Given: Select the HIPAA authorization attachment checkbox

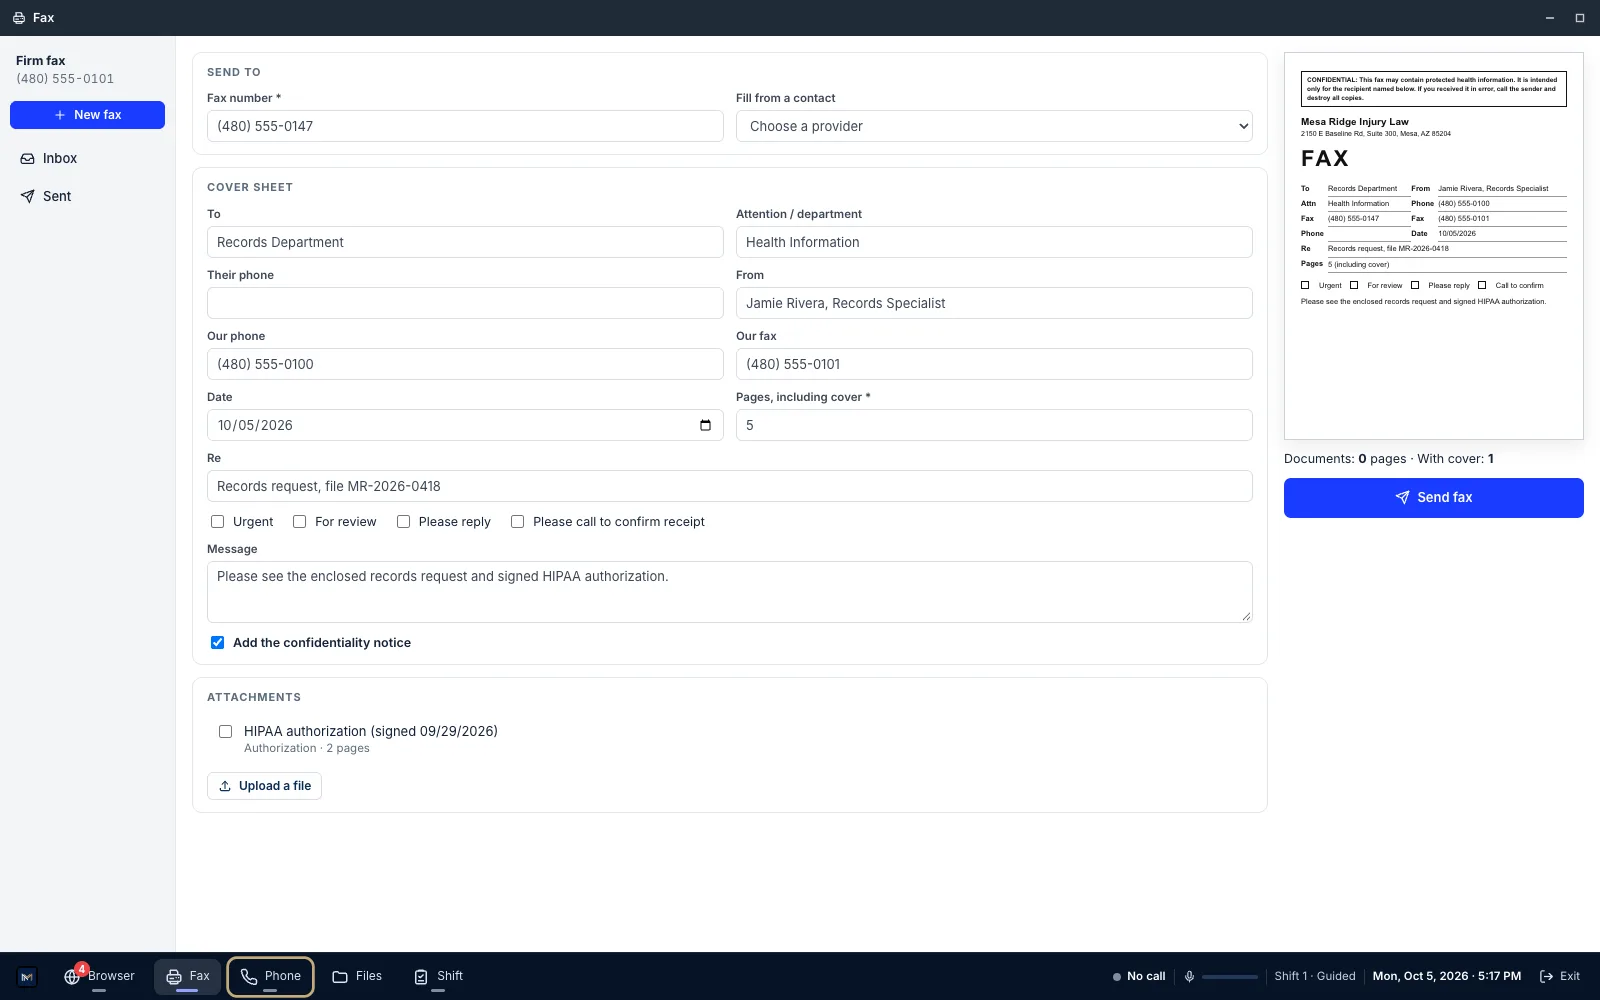Looking at the screenshot, I should pos(225,732).
